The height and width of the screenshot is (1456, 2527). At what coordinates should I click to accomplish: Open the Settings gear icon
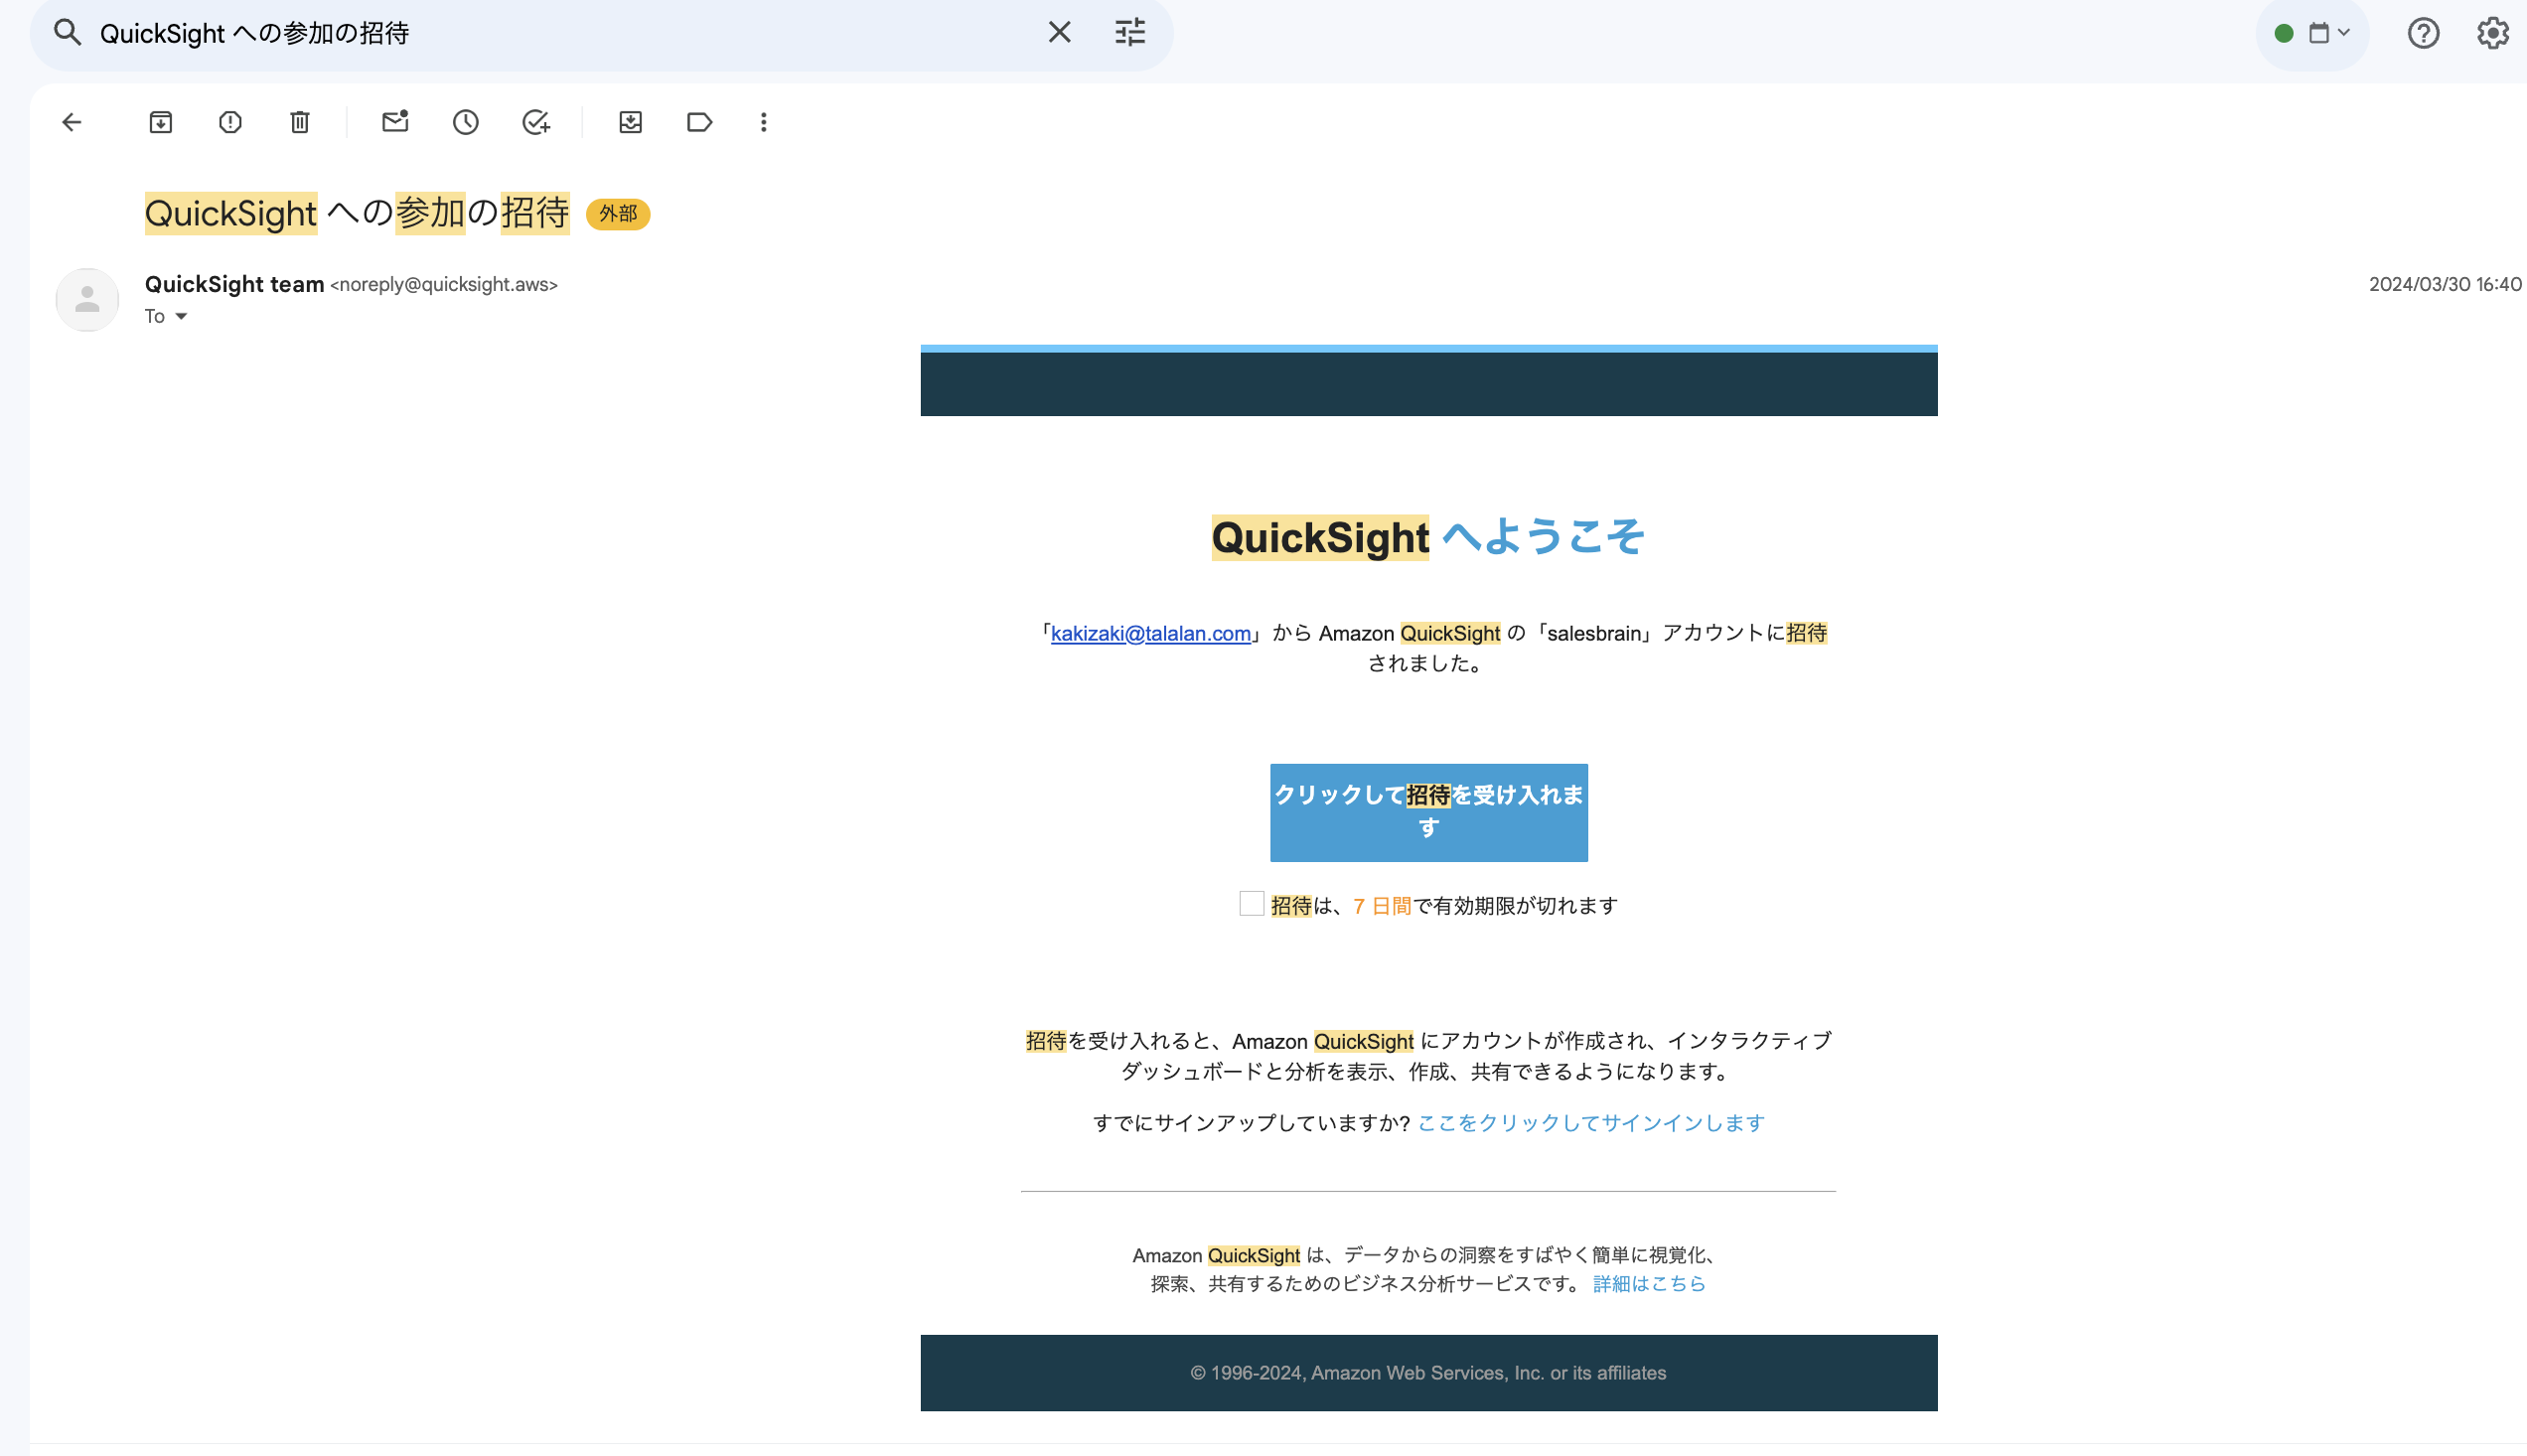2492,33
